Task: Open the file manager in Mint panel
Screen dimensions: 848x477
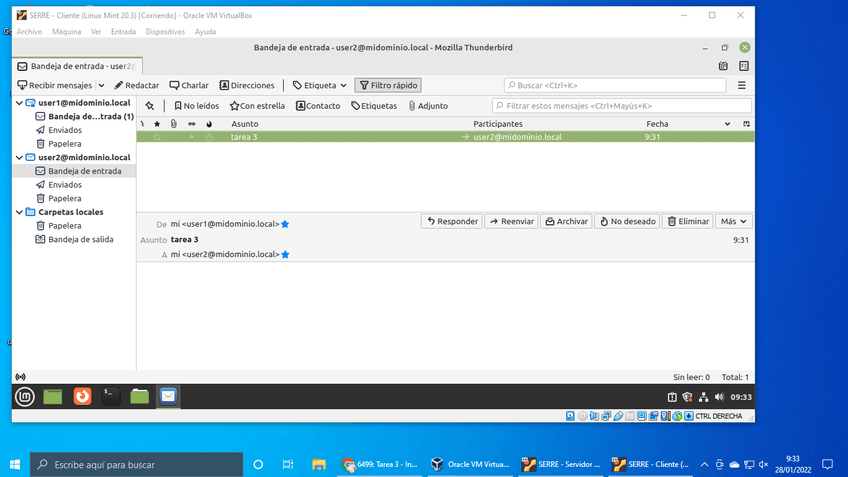Action: coord(140,396)
